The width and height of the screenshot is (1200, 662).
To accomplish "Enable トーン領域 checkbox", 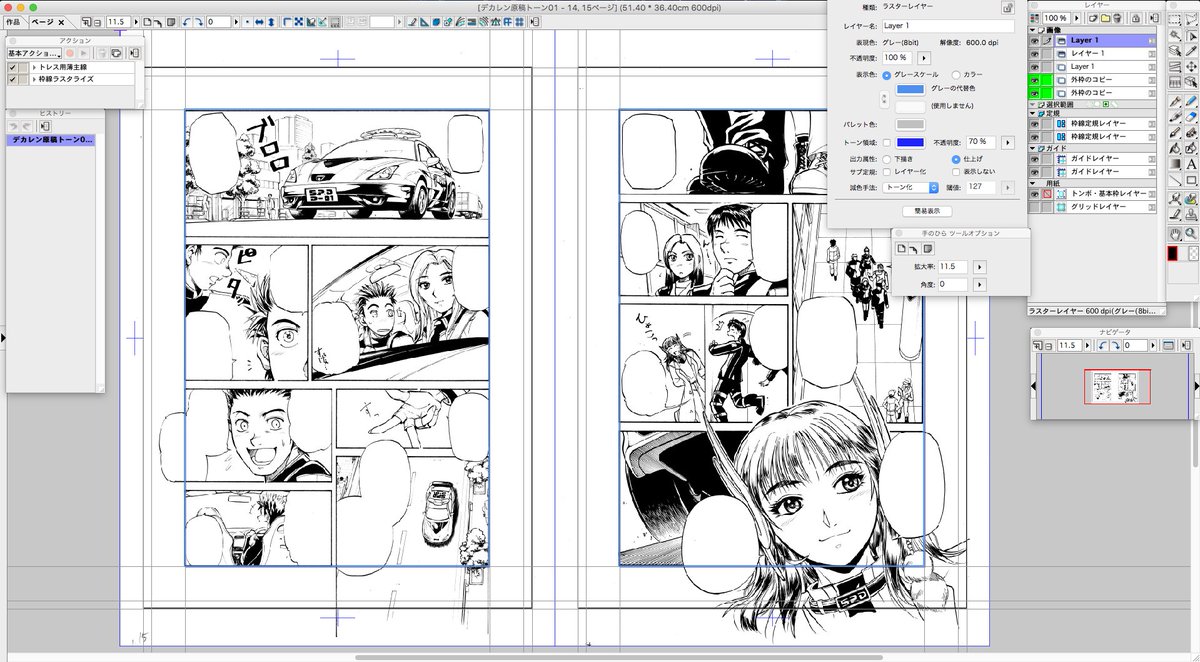I will pyautogui.click(x=887, y=143).
